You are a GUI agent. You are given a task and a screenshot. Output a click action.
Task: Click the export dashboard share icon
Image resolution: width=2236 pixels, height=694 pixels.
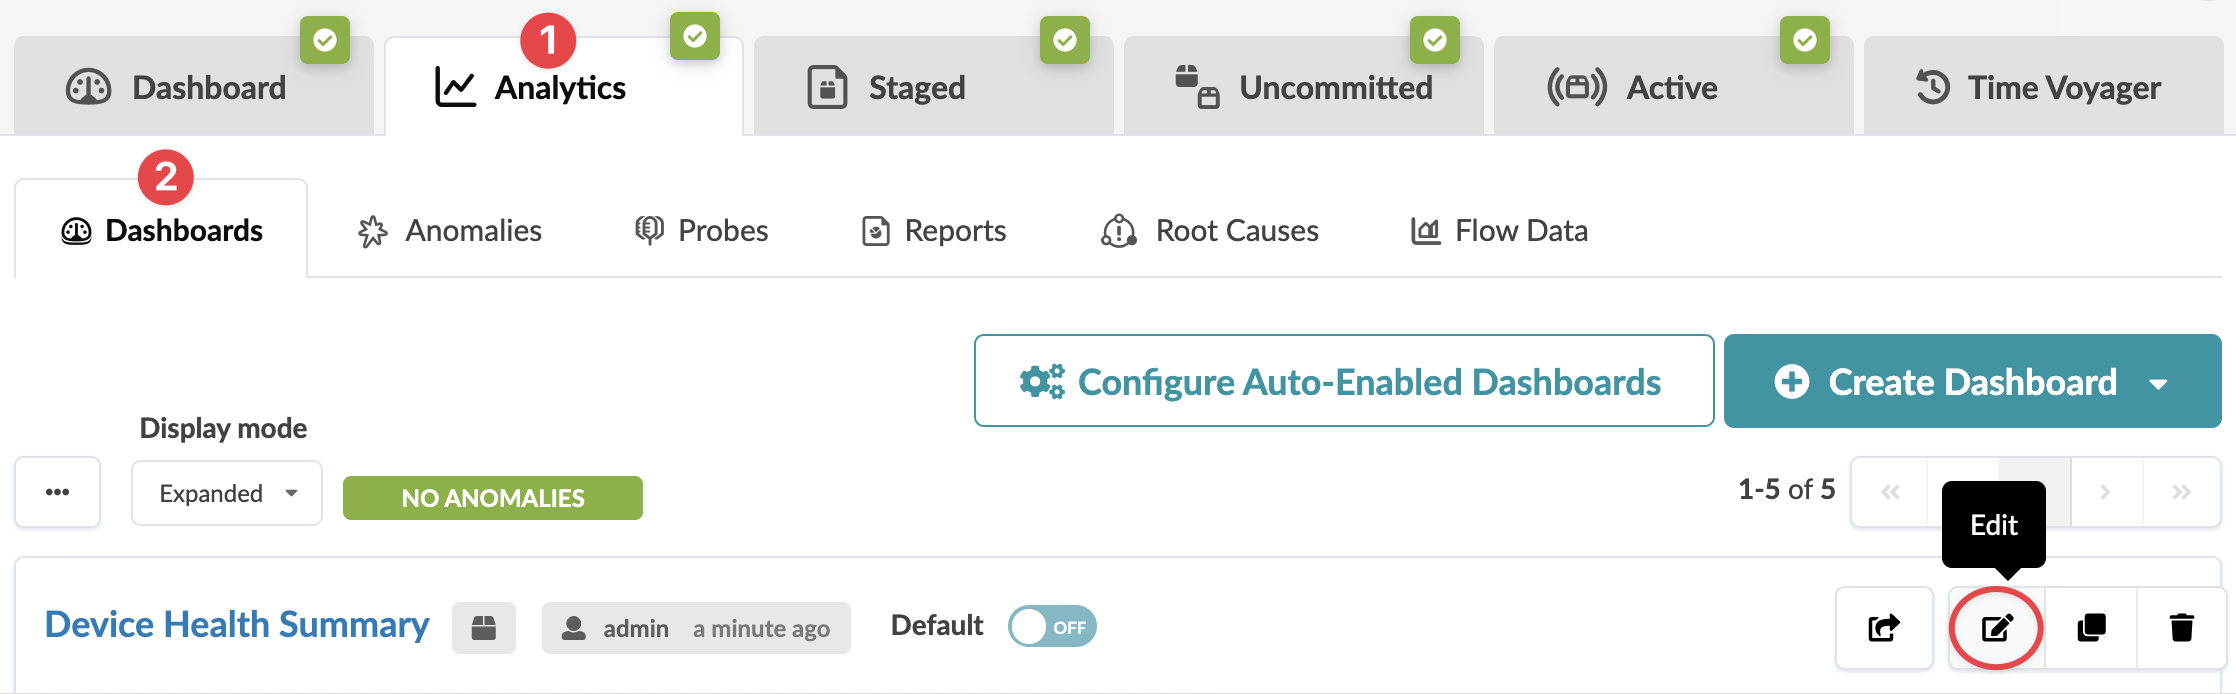(1884, 628)
